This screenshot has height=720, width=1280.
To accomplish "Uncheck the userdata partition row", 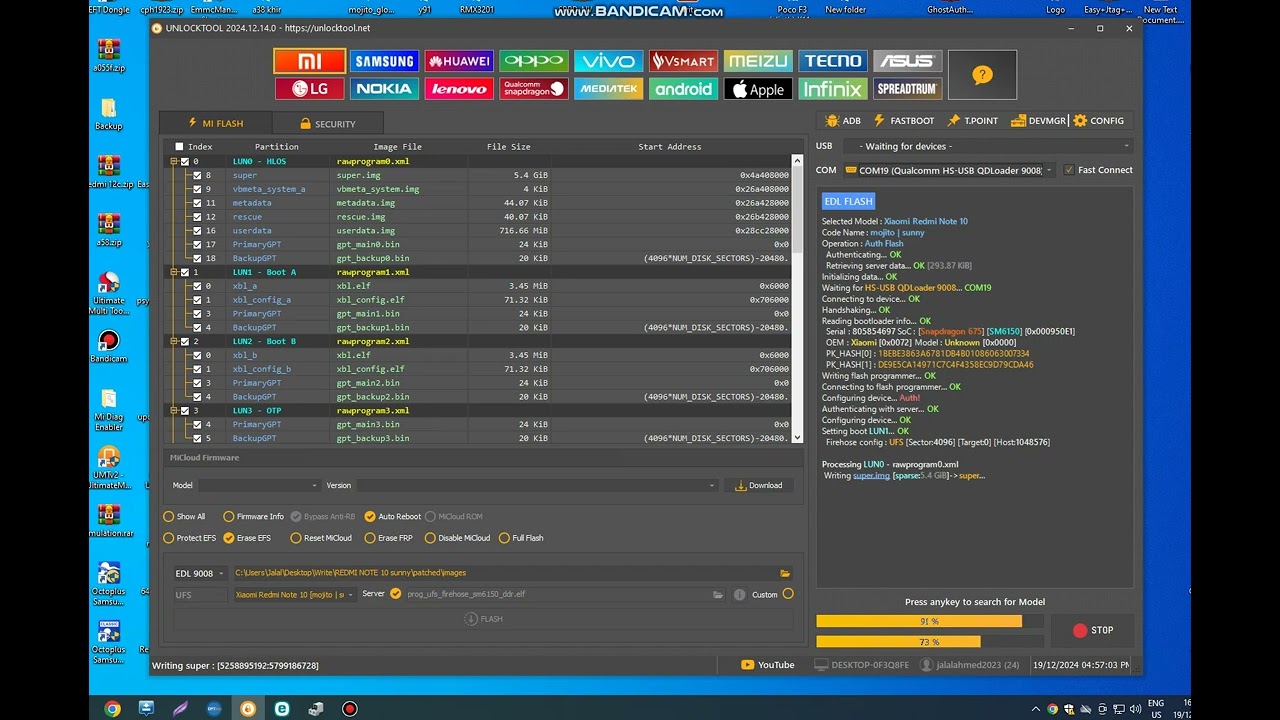I will 197,231.
